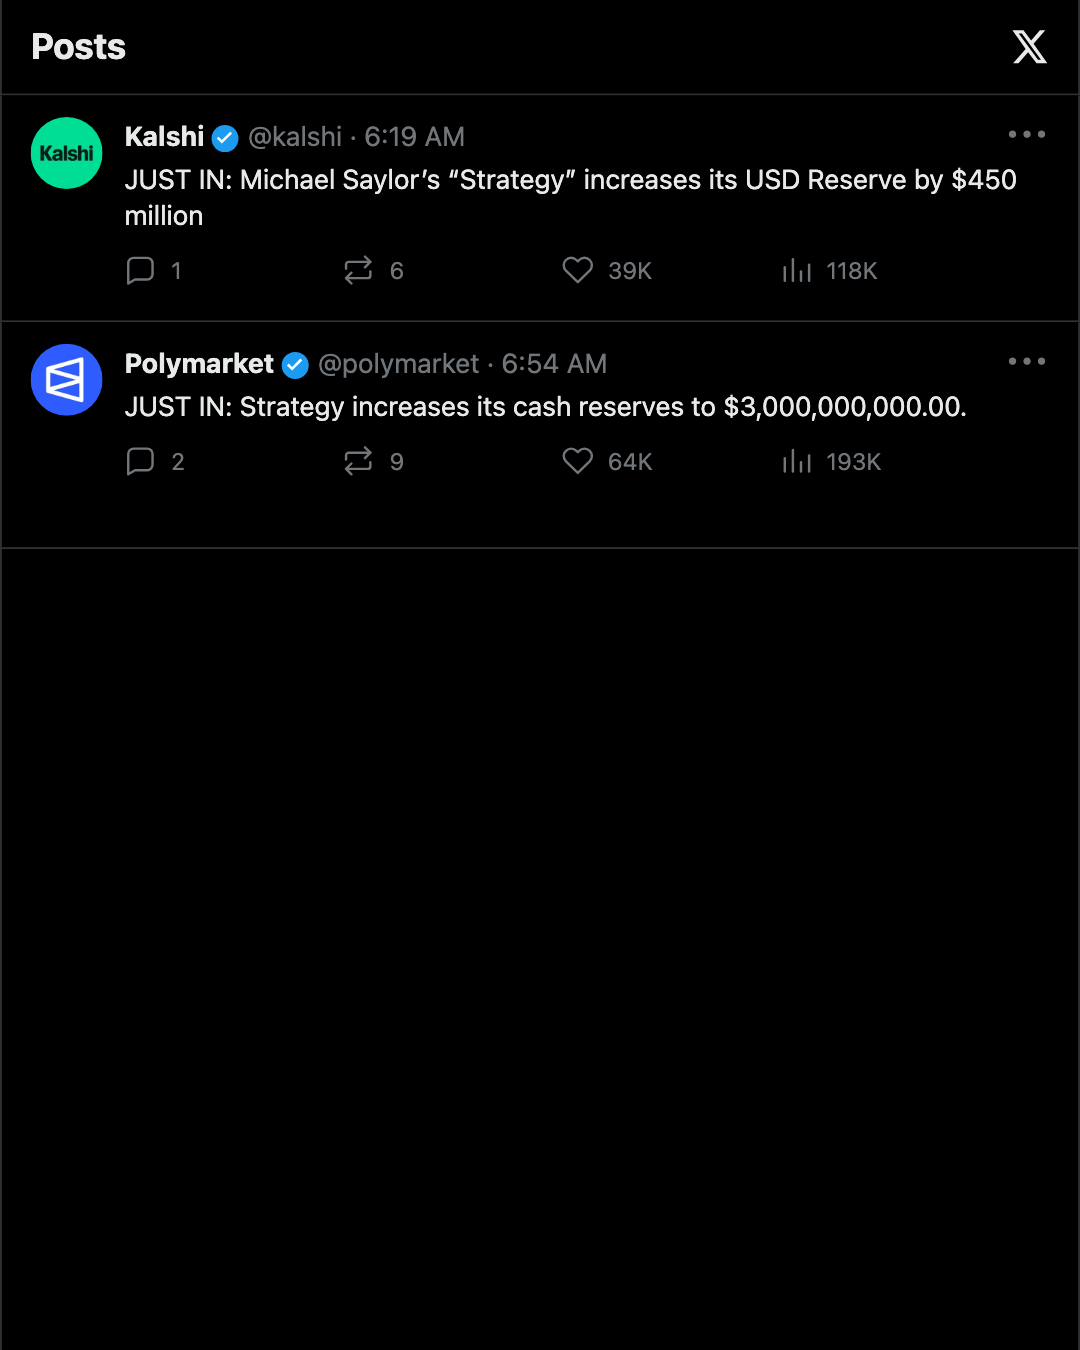Open Kalshi profile avatar
The height and width of the screenshot is (1350, 1080).
pos(67,153)
